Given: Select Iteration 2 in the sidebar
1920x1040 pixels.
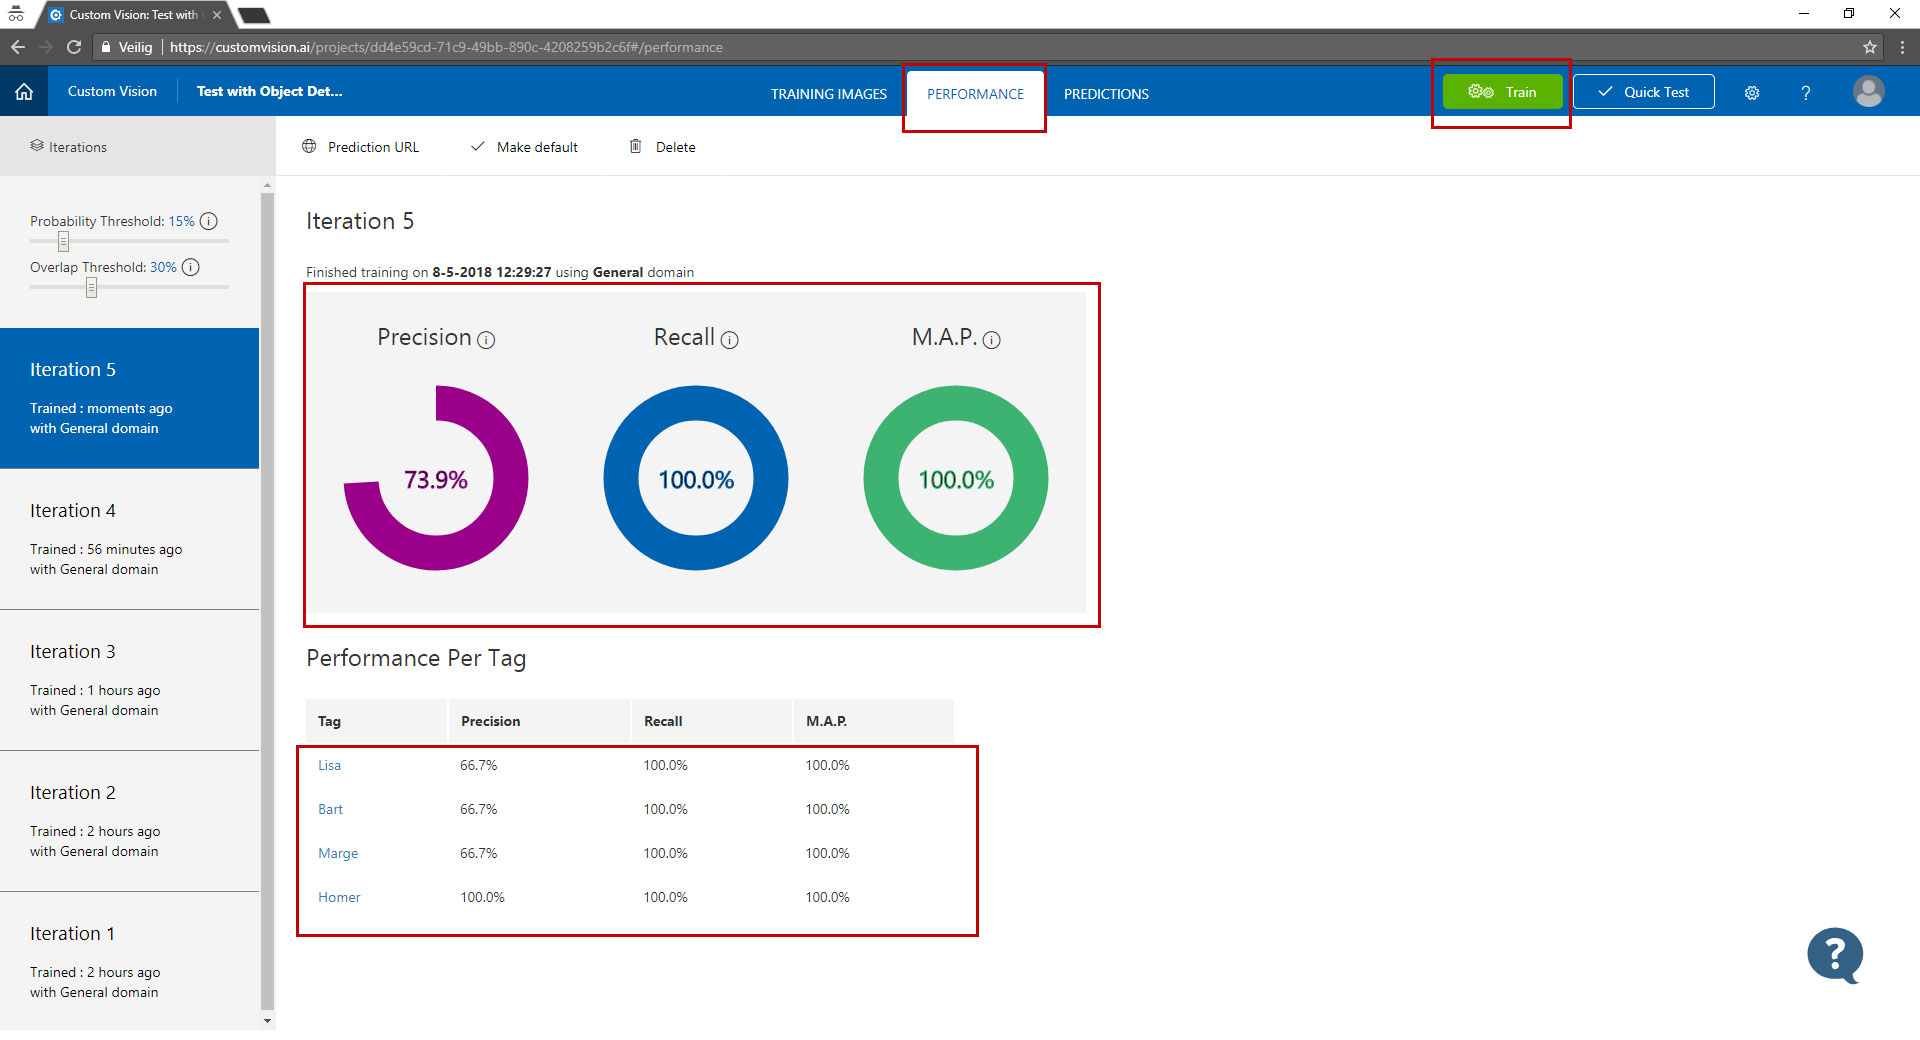Looking at the screenshot, I should point(129,821).
